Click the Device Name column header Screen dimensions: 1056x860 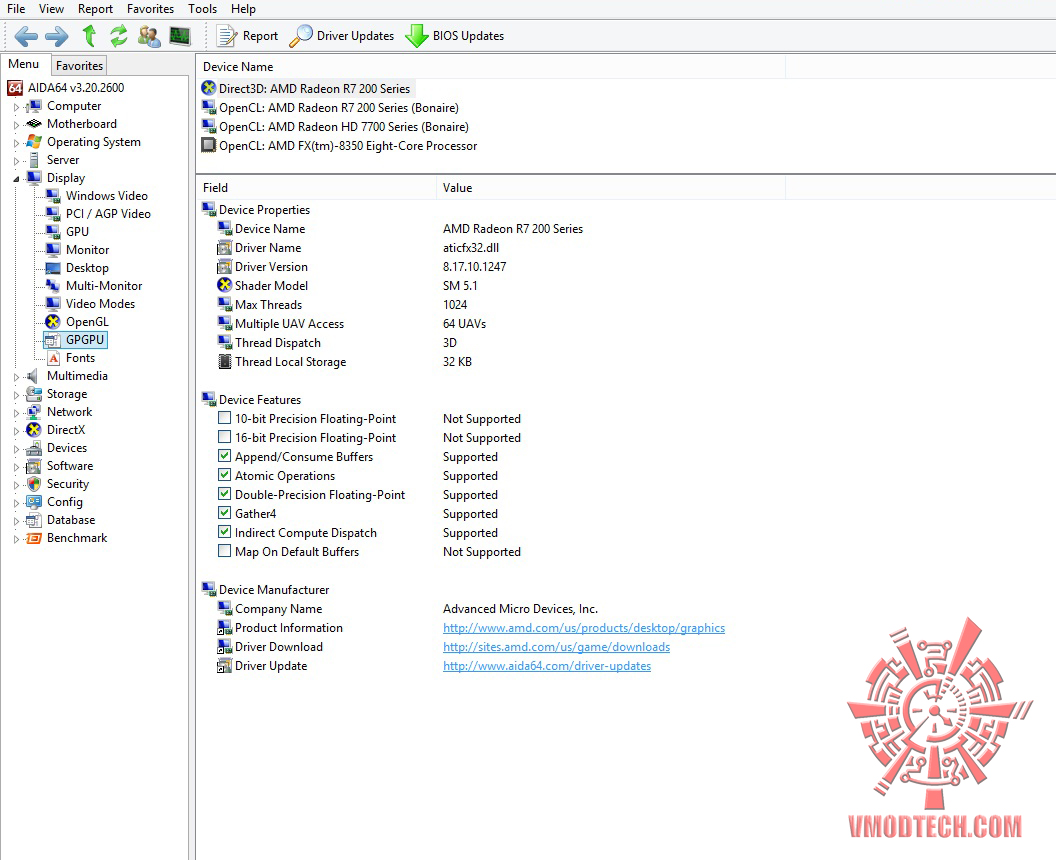(x=491, y=67)
